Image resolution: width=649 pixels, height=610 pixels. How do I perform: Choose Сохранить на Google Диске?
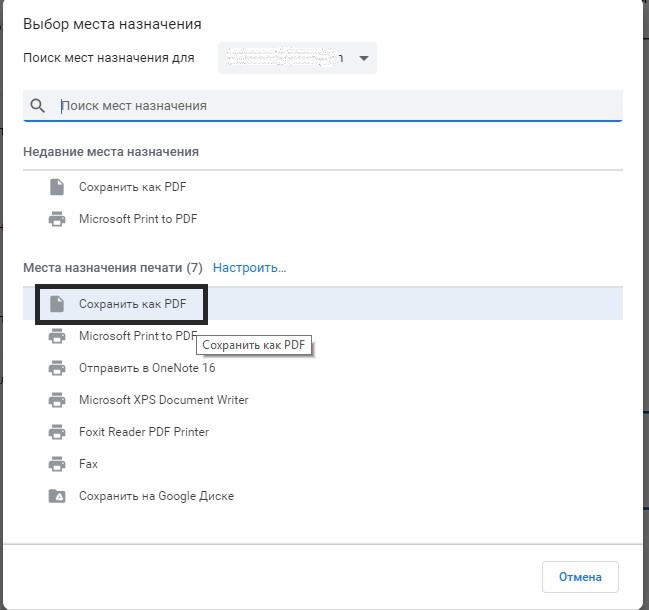[x=156, y=496]
